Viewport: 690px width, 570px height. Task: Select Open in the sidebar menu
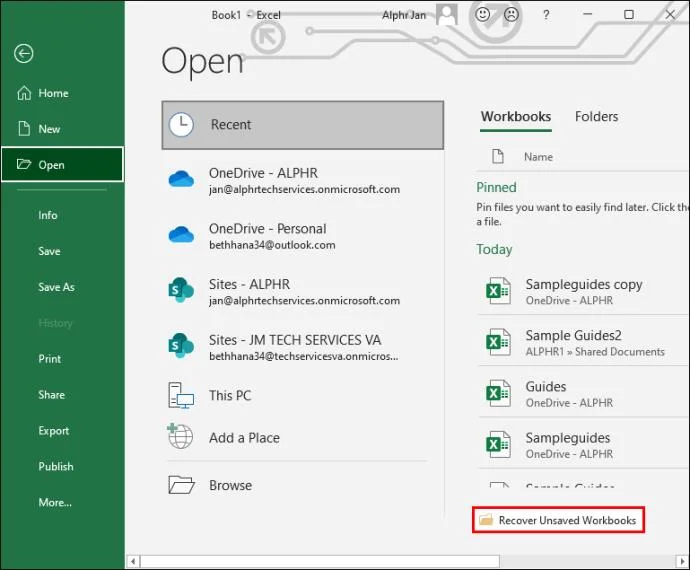click(62, 165)
